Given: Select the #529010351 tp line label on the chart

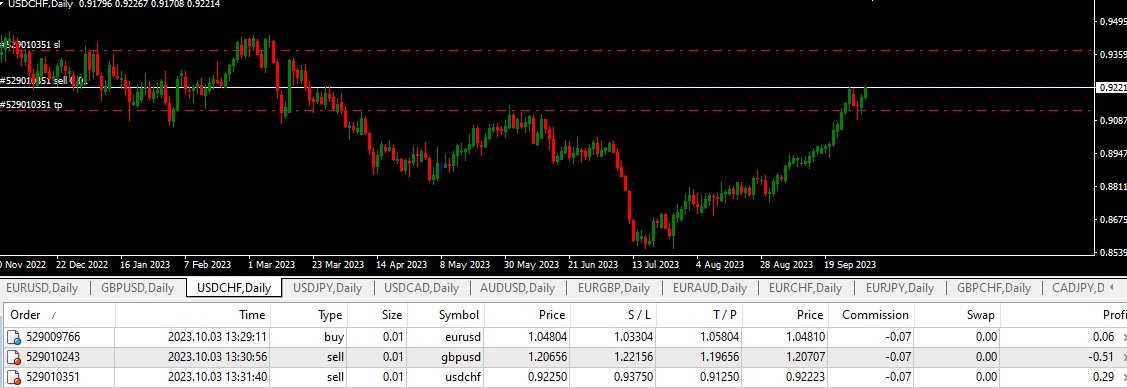Looking at the screenshot, I should [31, 104].
